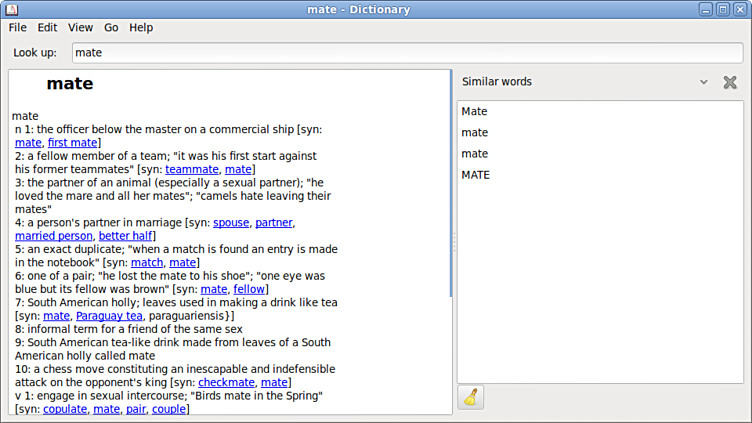
Task: Click into the Look up text field
Action: click(x=405, y=53)
